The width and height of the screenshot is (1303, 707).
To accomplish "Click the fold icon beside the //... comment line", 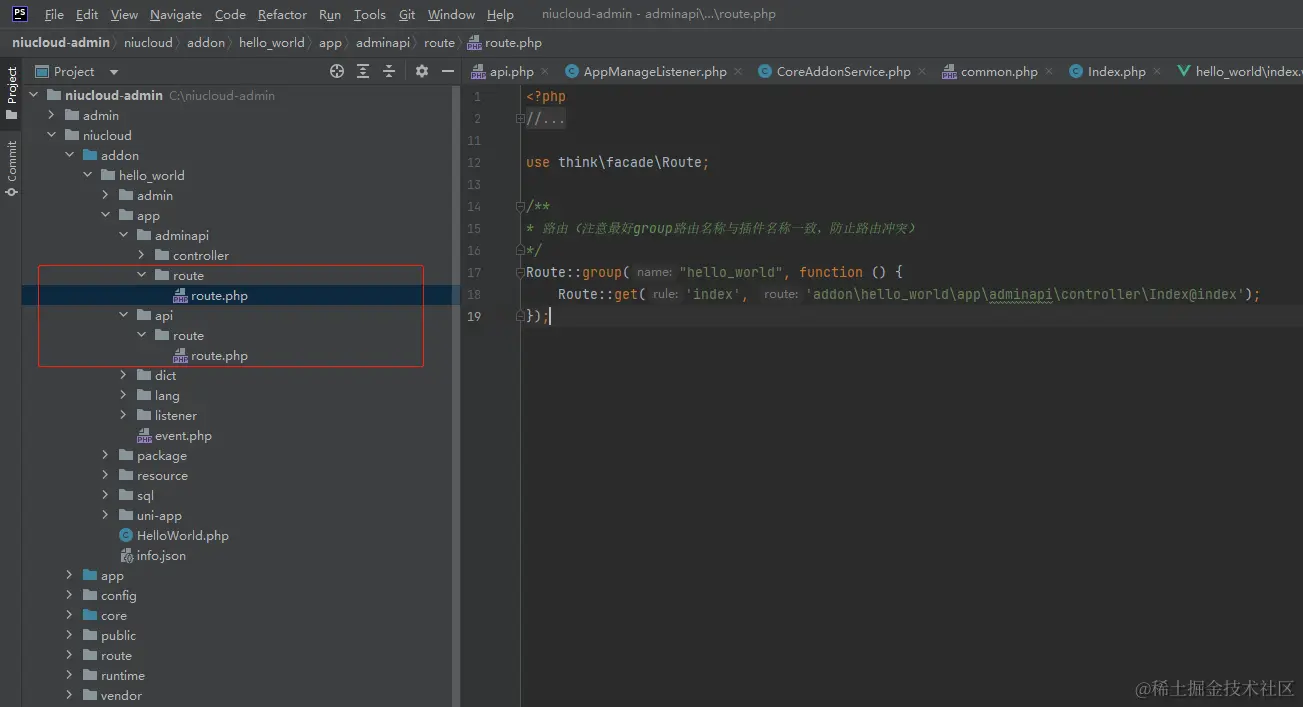I will [520, 119].
